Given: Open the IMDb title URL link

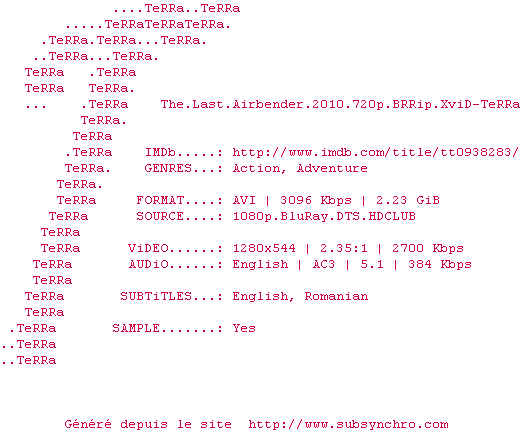Looking at the screenshot, I should pos(376,152).
